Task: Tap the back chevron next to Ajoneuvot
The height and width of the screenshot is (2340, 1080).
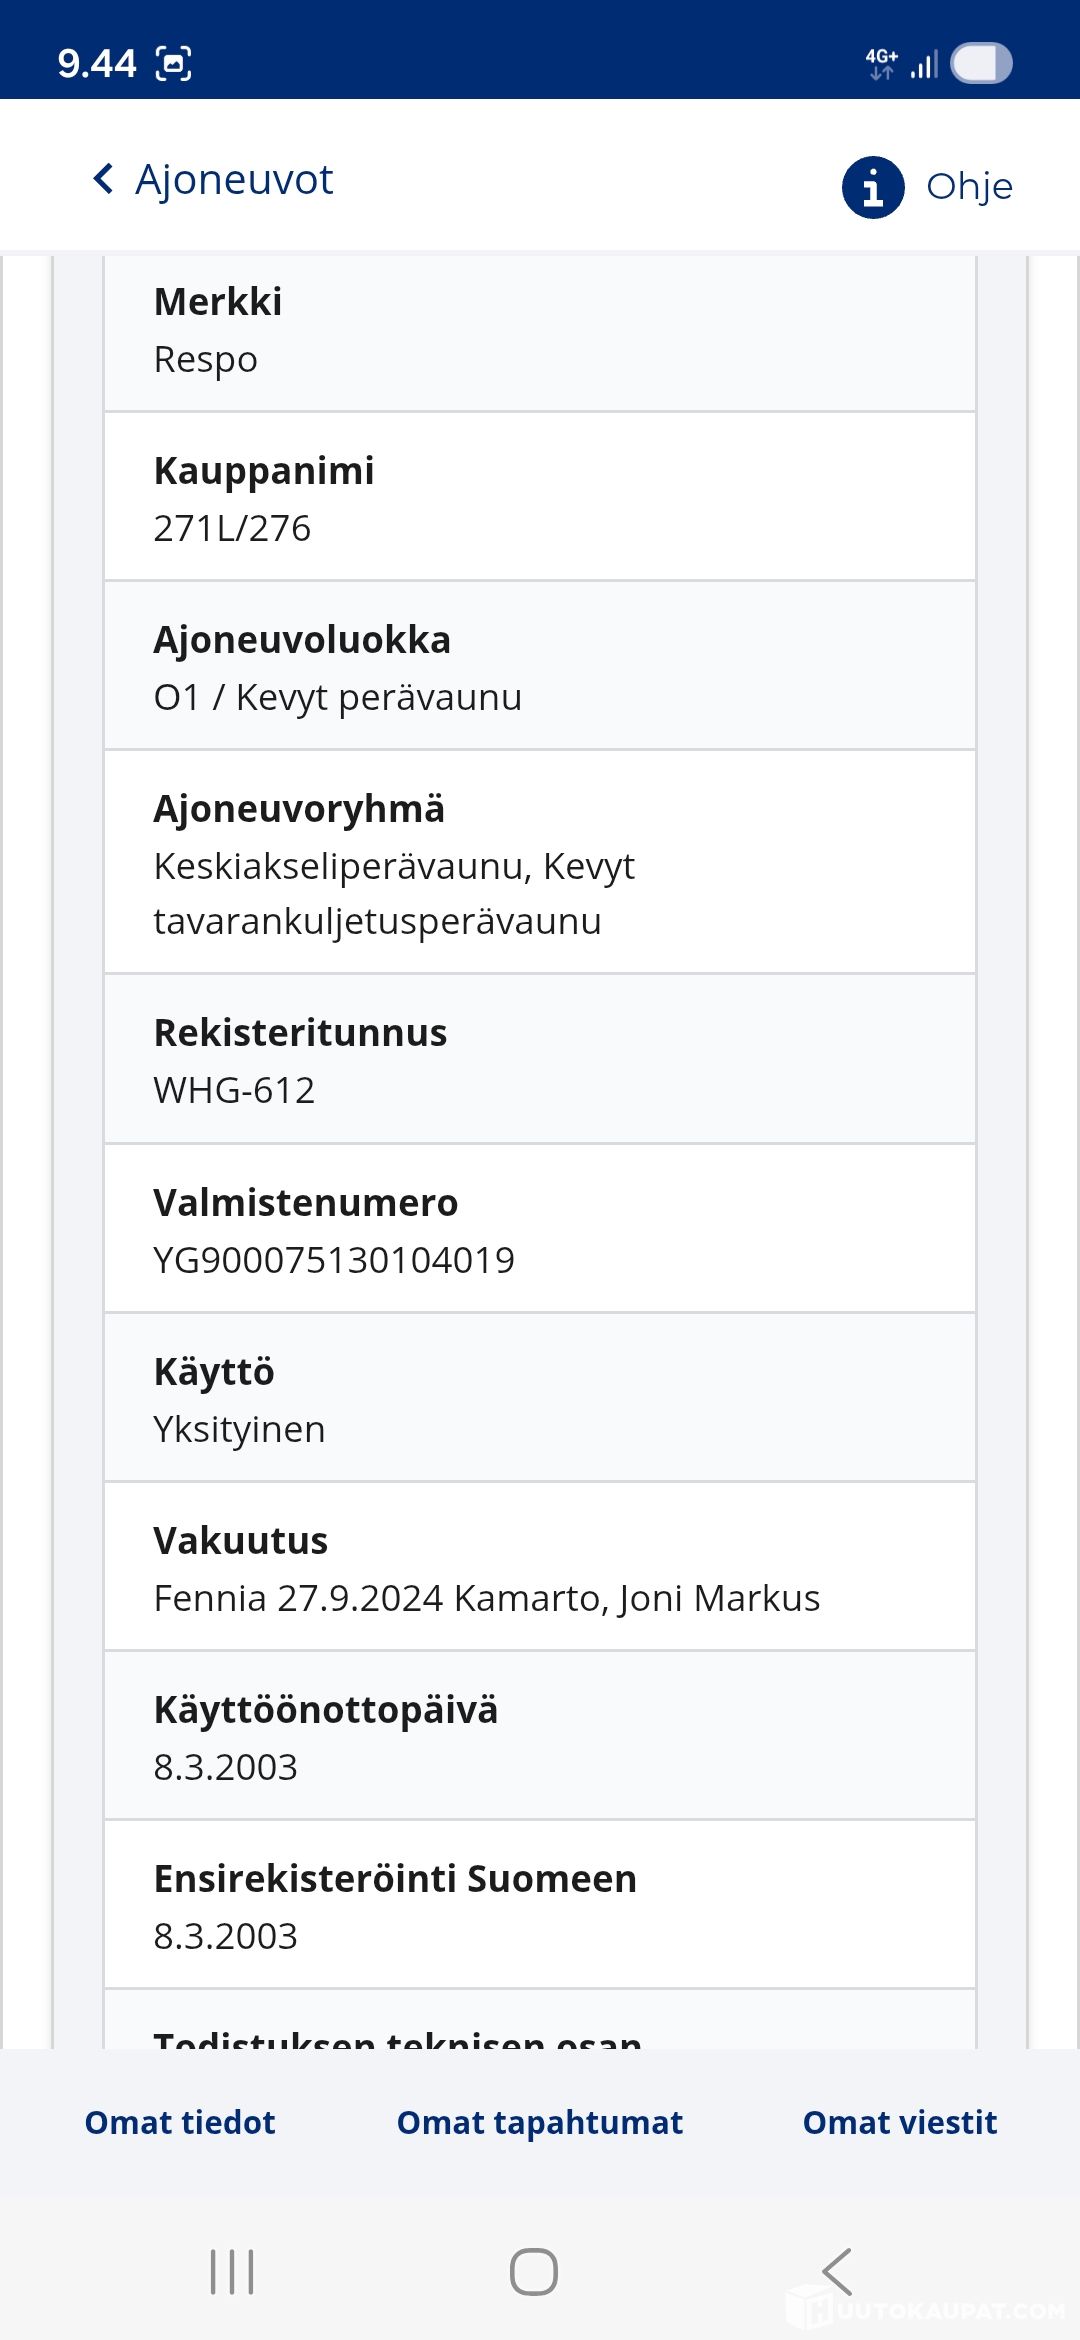Action: (x=103, y=179)
